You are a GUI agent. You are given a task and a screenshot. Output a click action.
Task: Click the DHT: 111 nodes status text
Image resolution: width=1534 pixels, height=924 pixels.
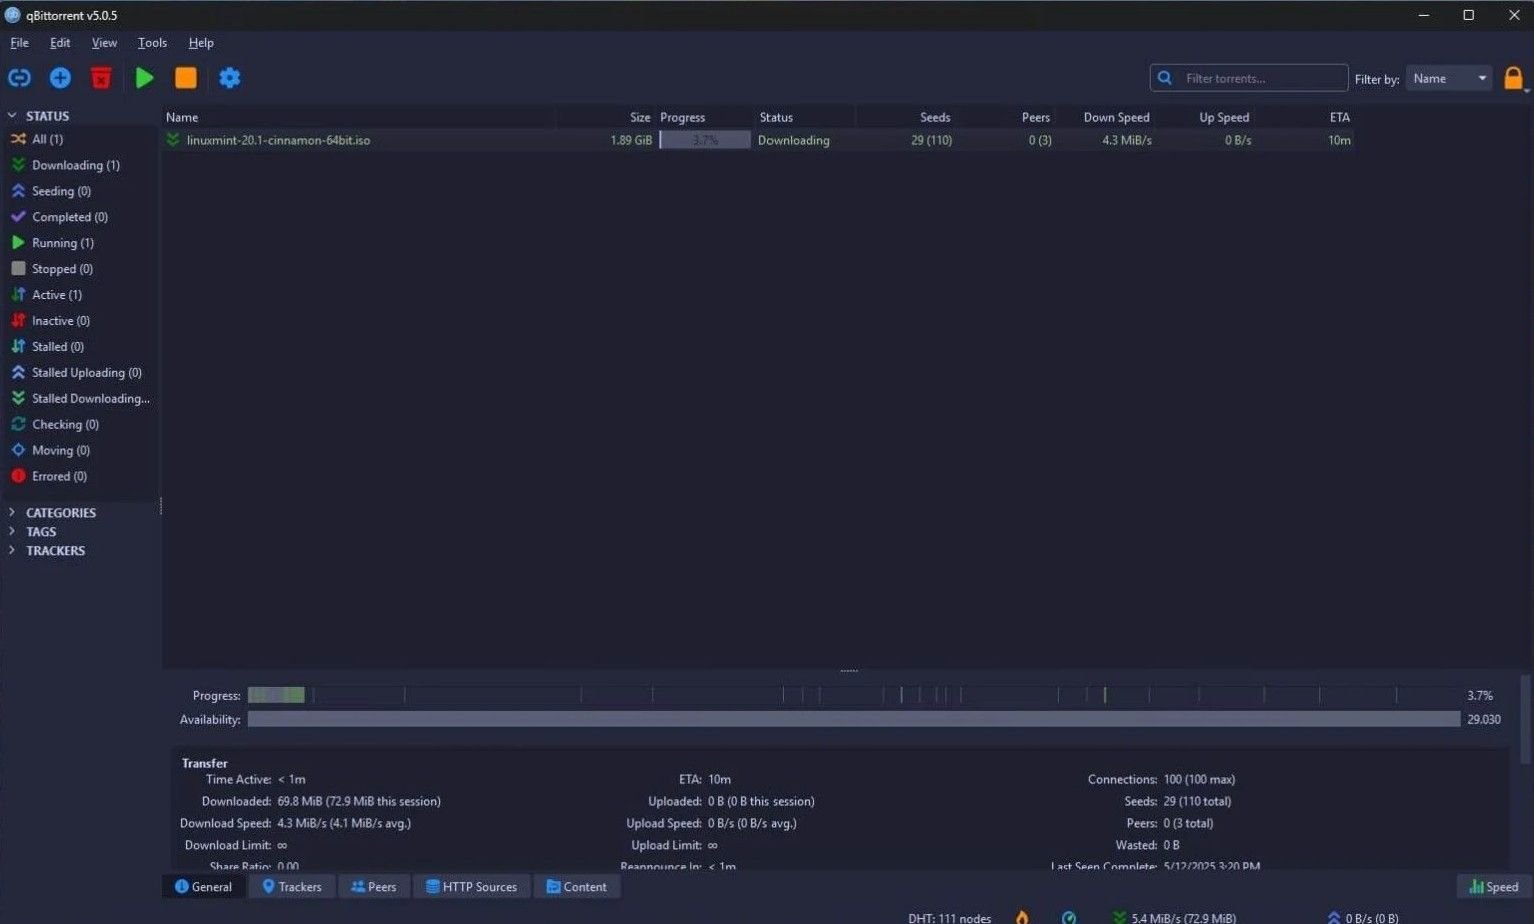[949, 917]
